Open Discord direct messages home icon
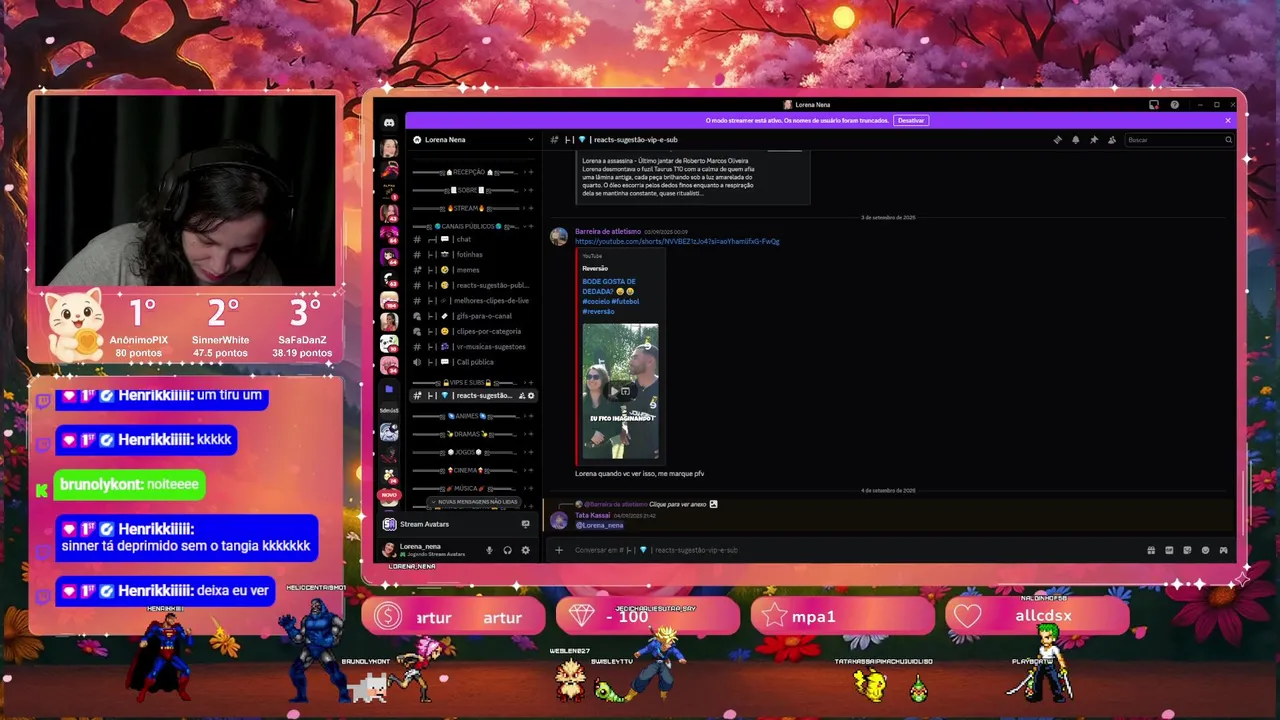This screenshot has width=1280, height=720. (389, 122)
